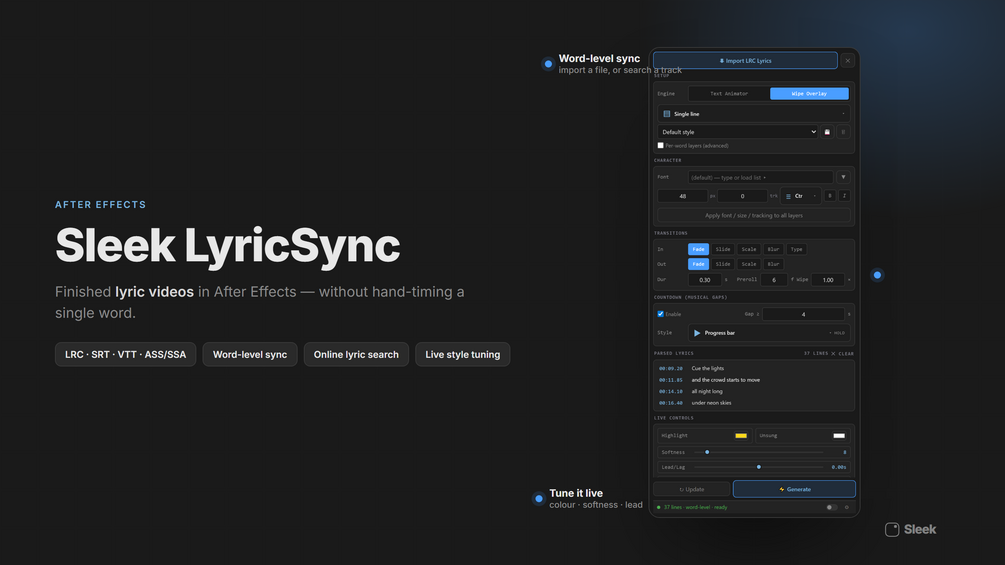Screen dimensions: 1005x565
Task: Click the Single line layout icon
Action: (667, 114)
